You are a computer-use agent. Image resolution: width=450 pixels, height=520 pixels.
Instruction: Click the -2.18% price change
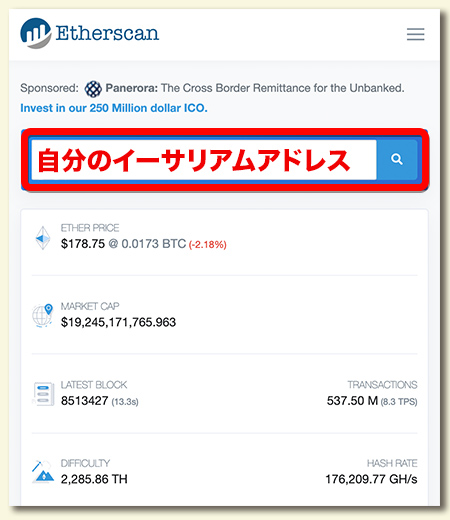[208, 245]
